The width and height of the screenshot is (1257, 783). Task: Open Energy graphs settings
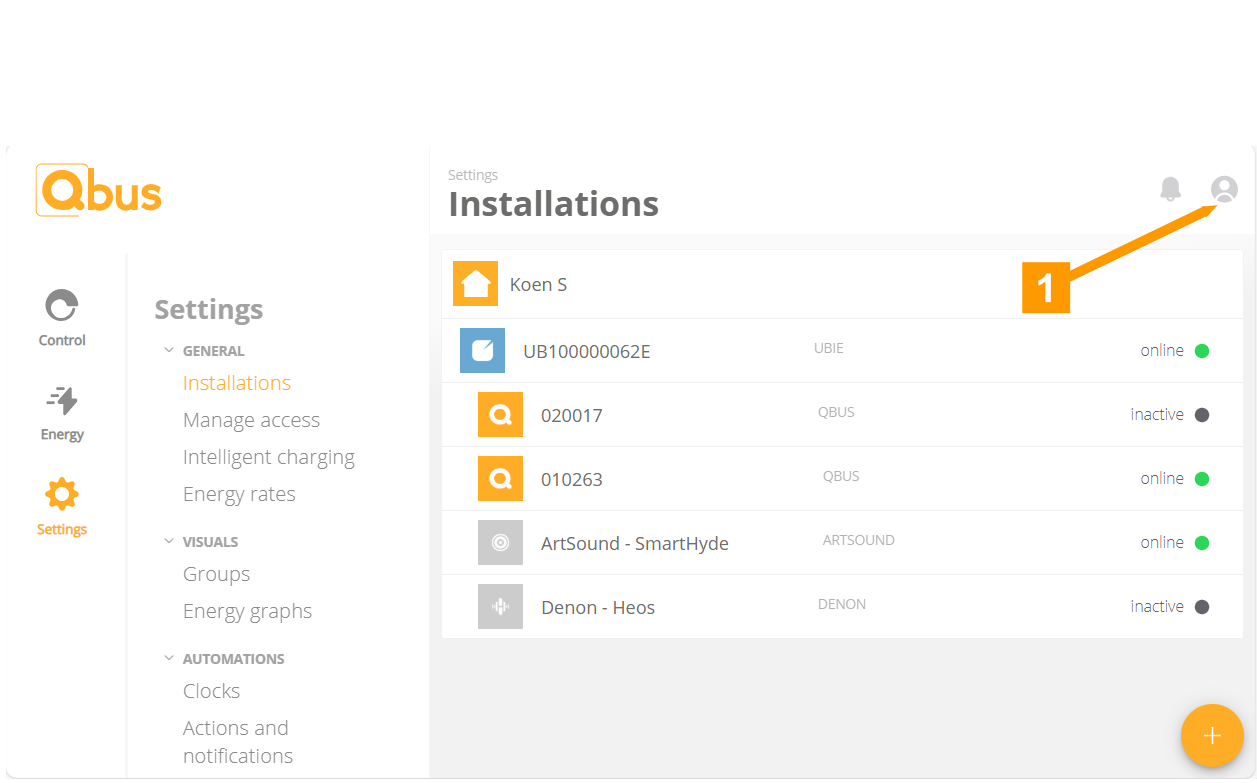[247, 611]
